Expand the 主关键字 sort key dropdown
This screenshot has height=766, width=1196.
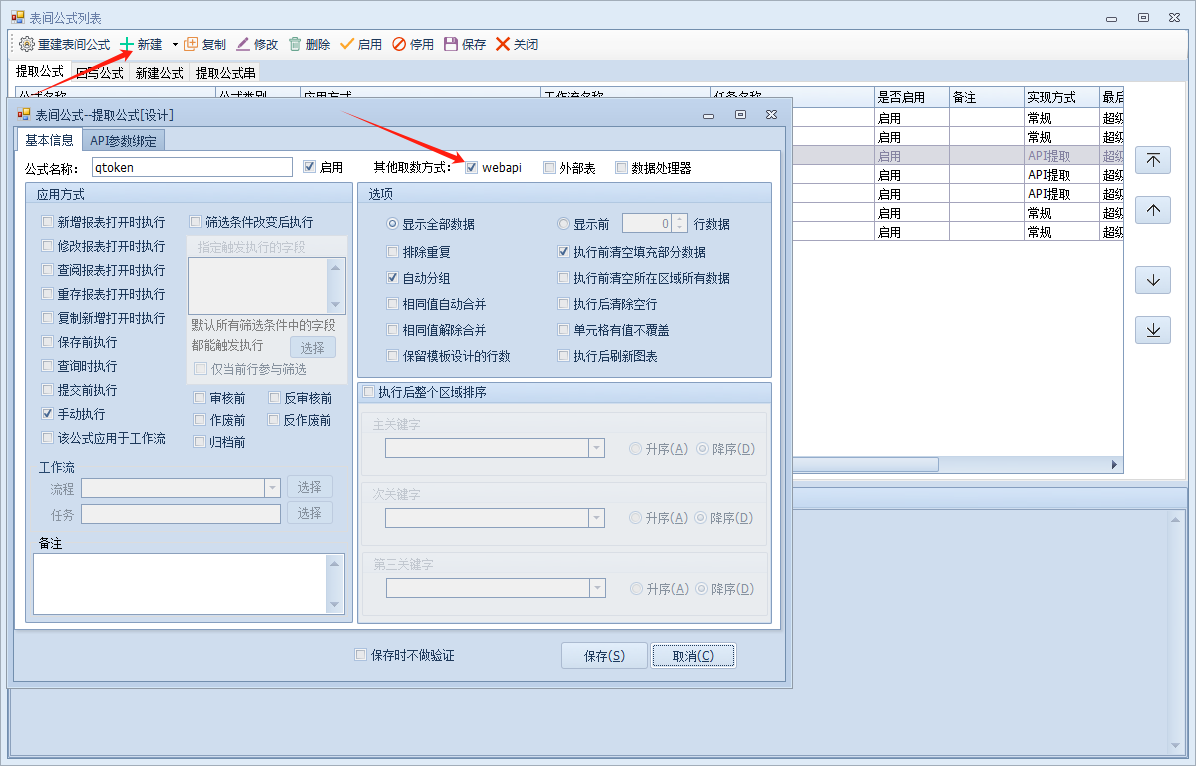click(x=596, y=448)
